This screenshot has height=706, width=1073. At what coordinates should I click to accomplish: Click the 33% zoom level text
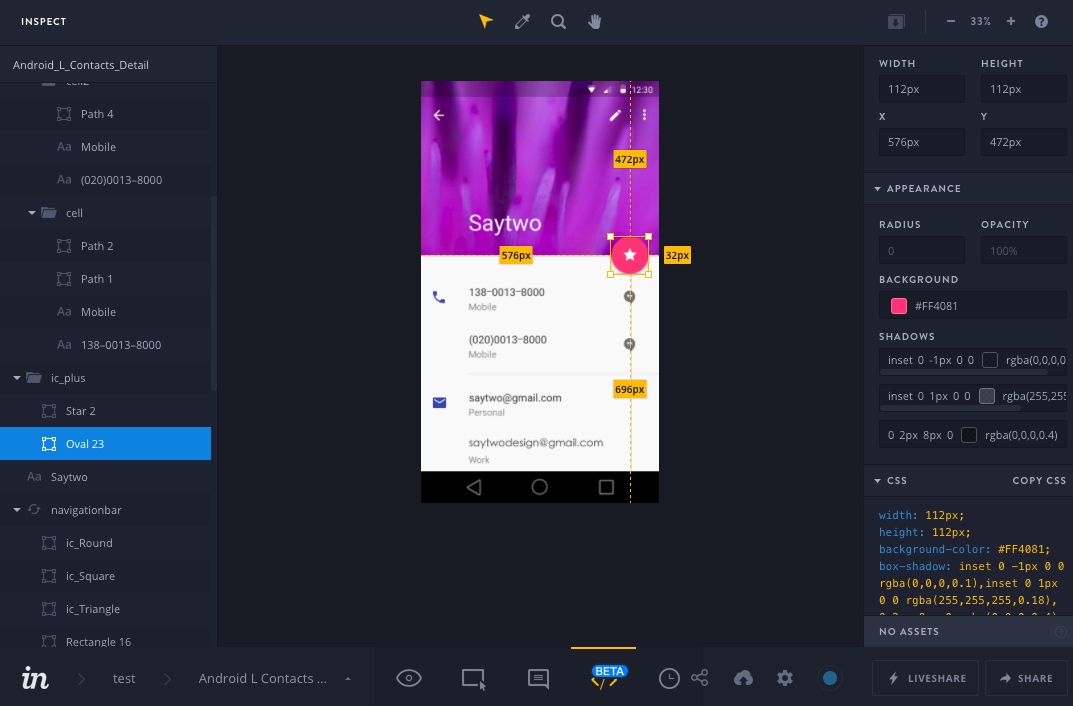click(x=980, y=21)
